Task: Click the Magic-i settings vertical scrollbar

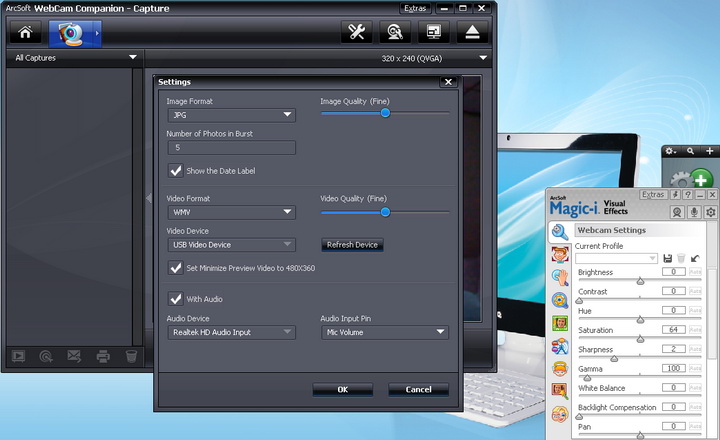Action: click(711, 312)
